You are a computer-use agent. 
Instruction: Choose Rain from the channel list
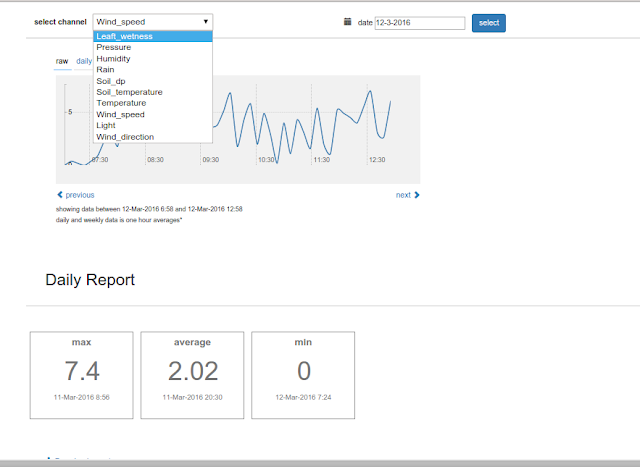pos(153,70)
